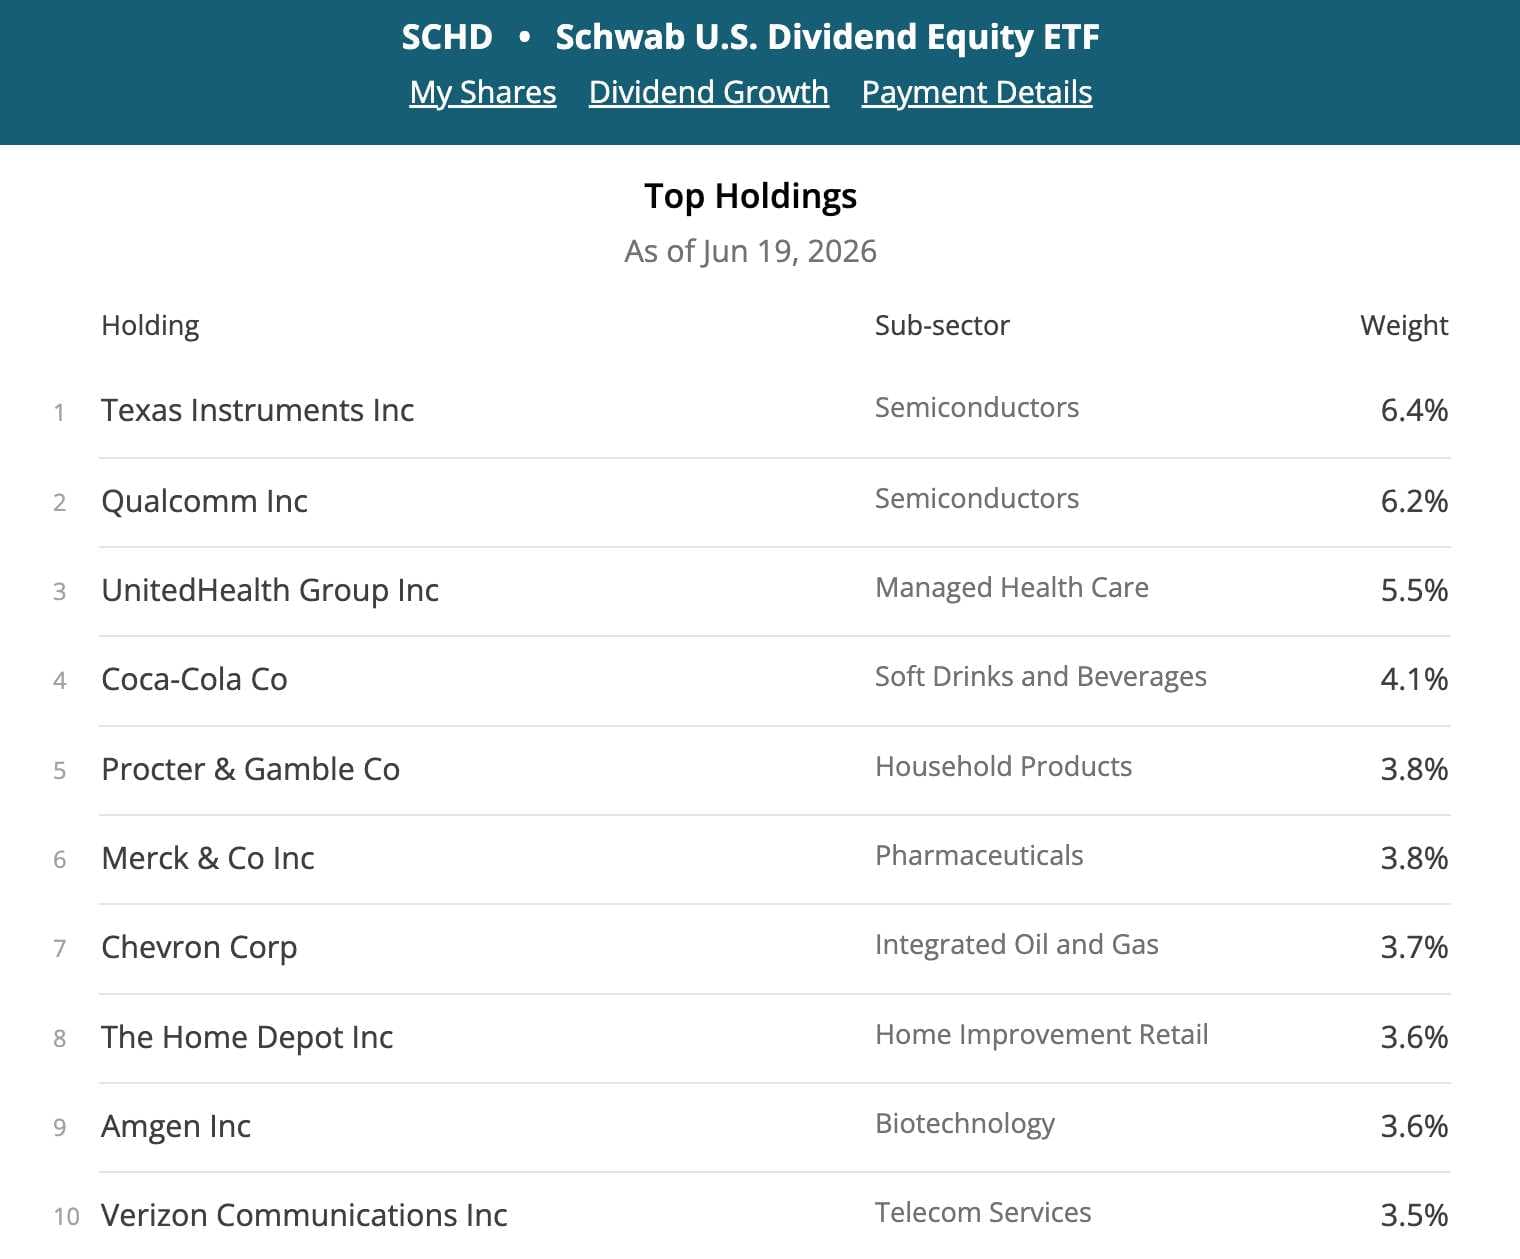The image size is (1520, 1259).
Task: Click the Holding column header
Action: click(x=150, y=325)
